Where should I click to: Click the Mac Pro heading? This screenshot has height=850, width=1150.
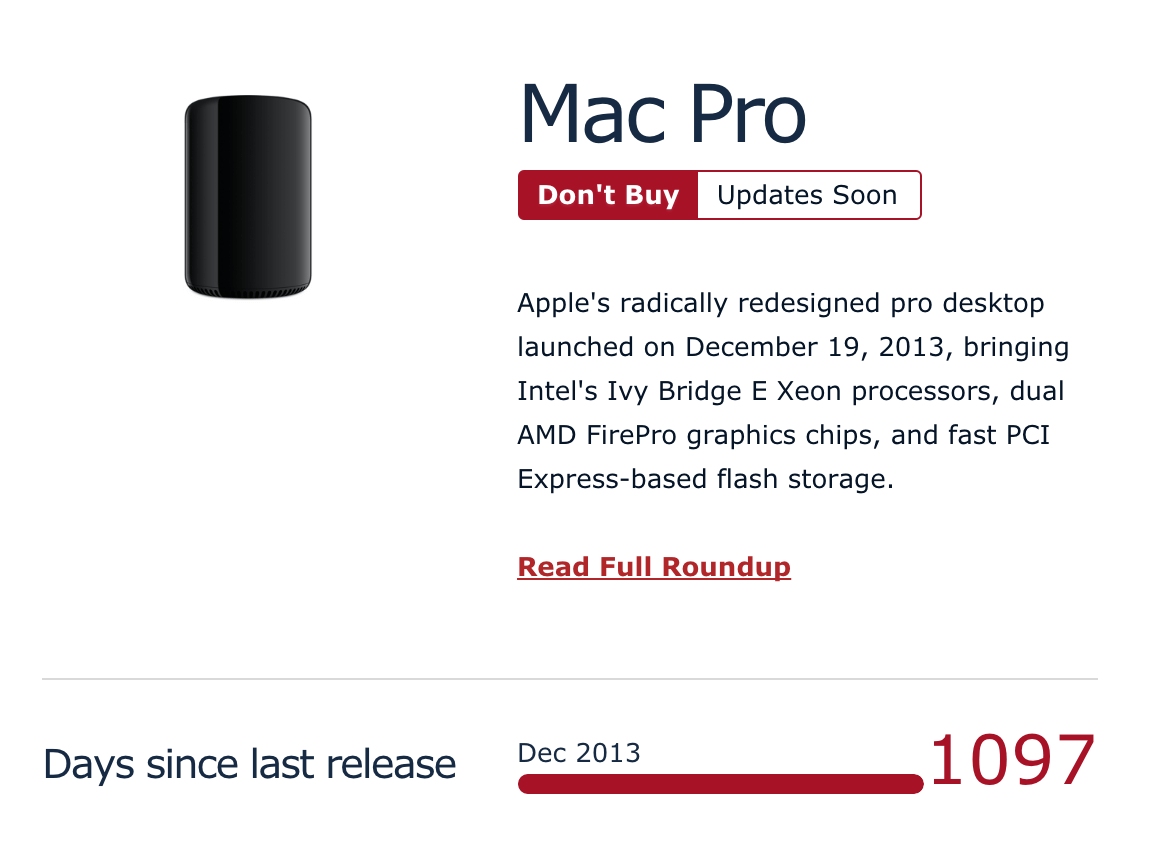[x=663, y=114]
